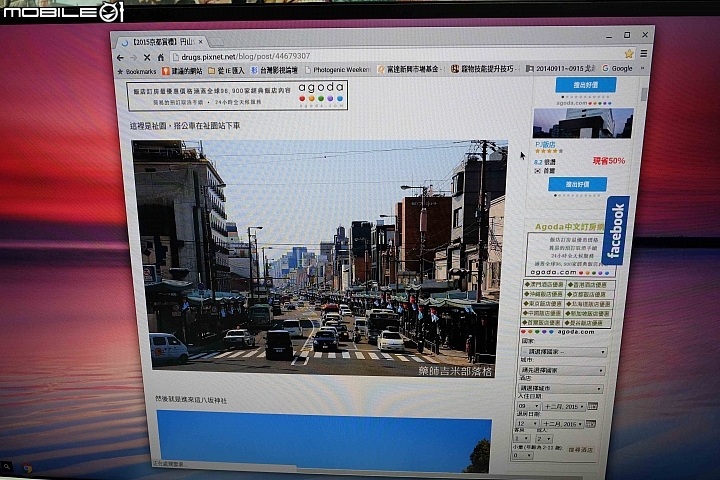The image size is (720, 480).
Task: Open the Photogenic Weekend bookmark
Action: 337,70
